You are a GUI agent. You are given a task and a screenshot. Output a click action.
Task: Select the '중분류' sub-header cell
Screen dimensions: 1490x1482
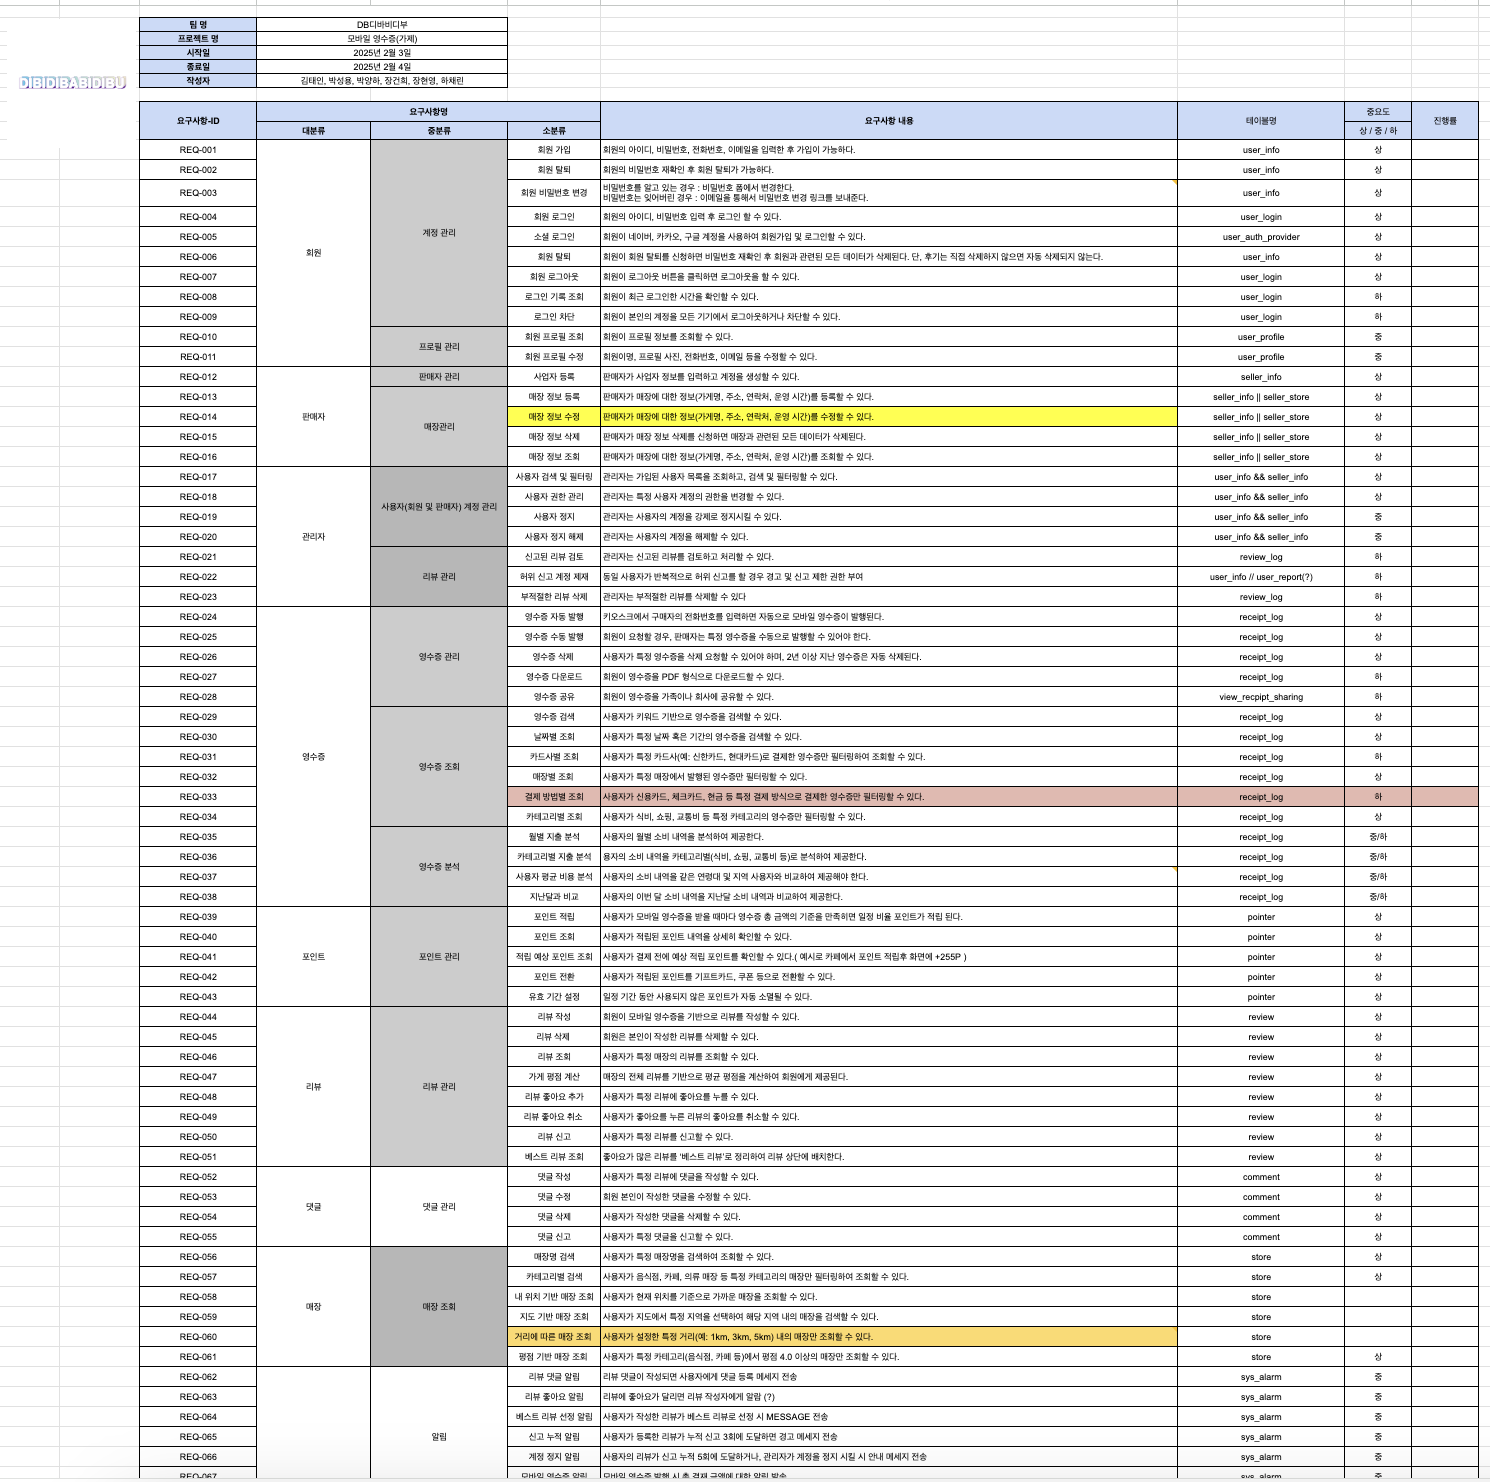coord(439,131)
